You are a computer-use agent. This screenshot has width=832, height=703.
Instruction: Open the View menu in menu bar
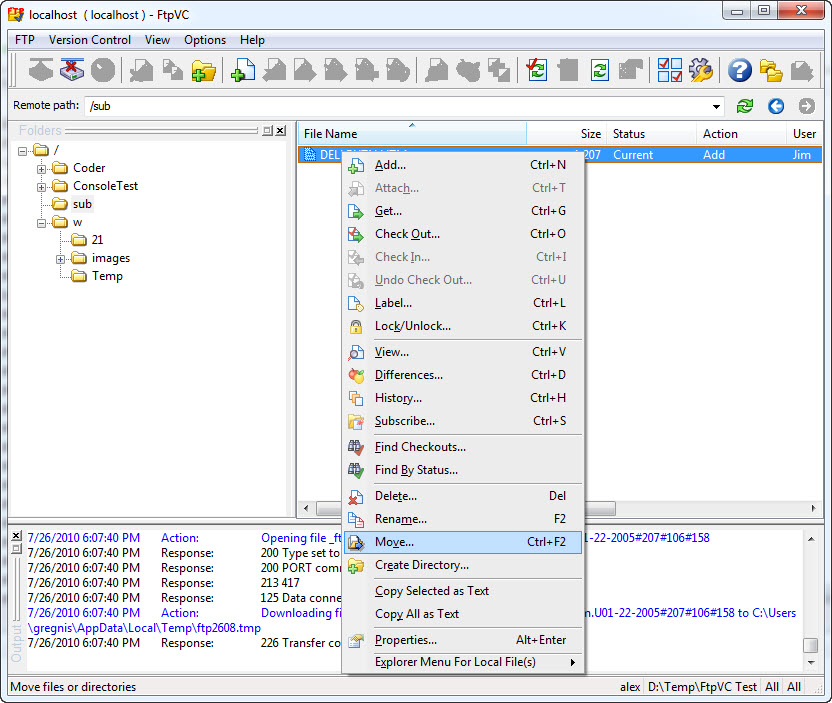pos(157,40)
